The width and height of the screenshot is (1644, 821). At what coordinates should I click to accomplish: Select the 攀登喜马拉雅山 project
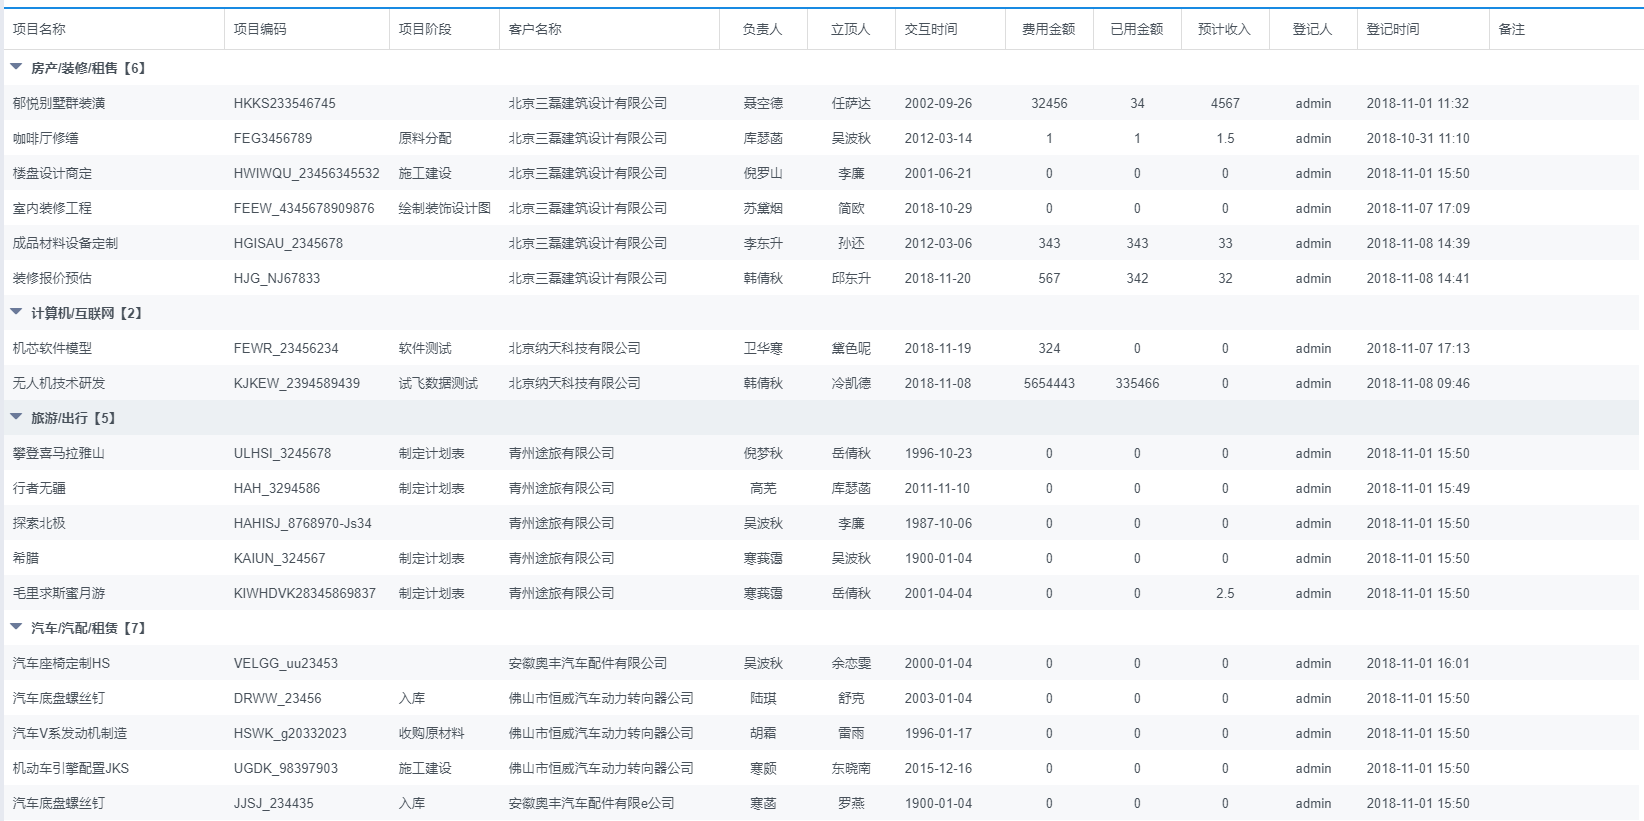pos(59,453)
